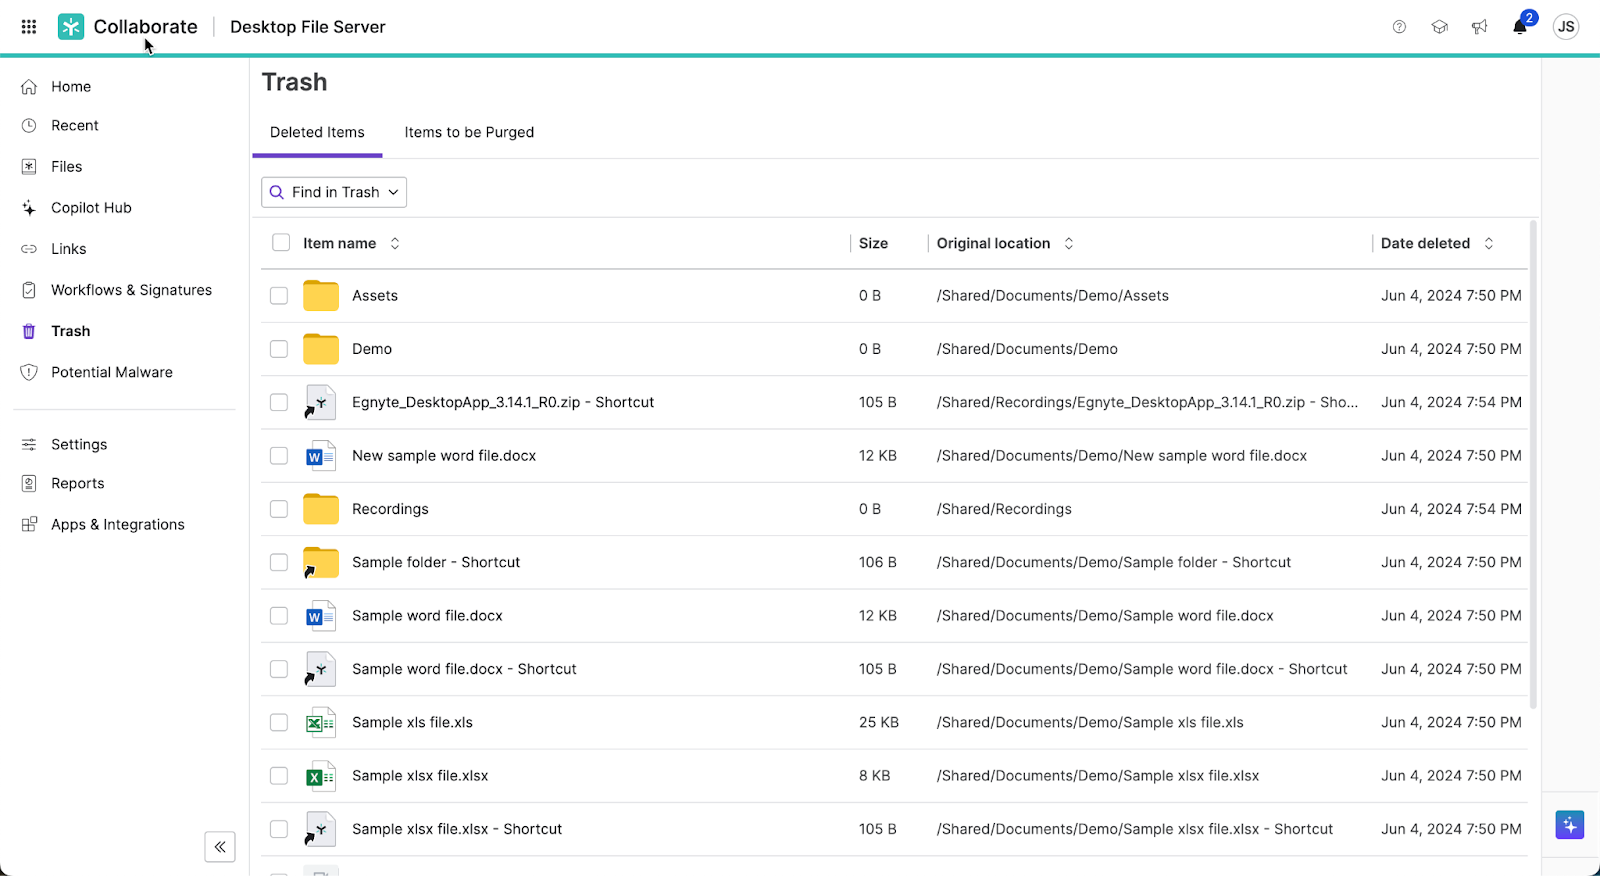Select the Assets folder checkbox

279,296
